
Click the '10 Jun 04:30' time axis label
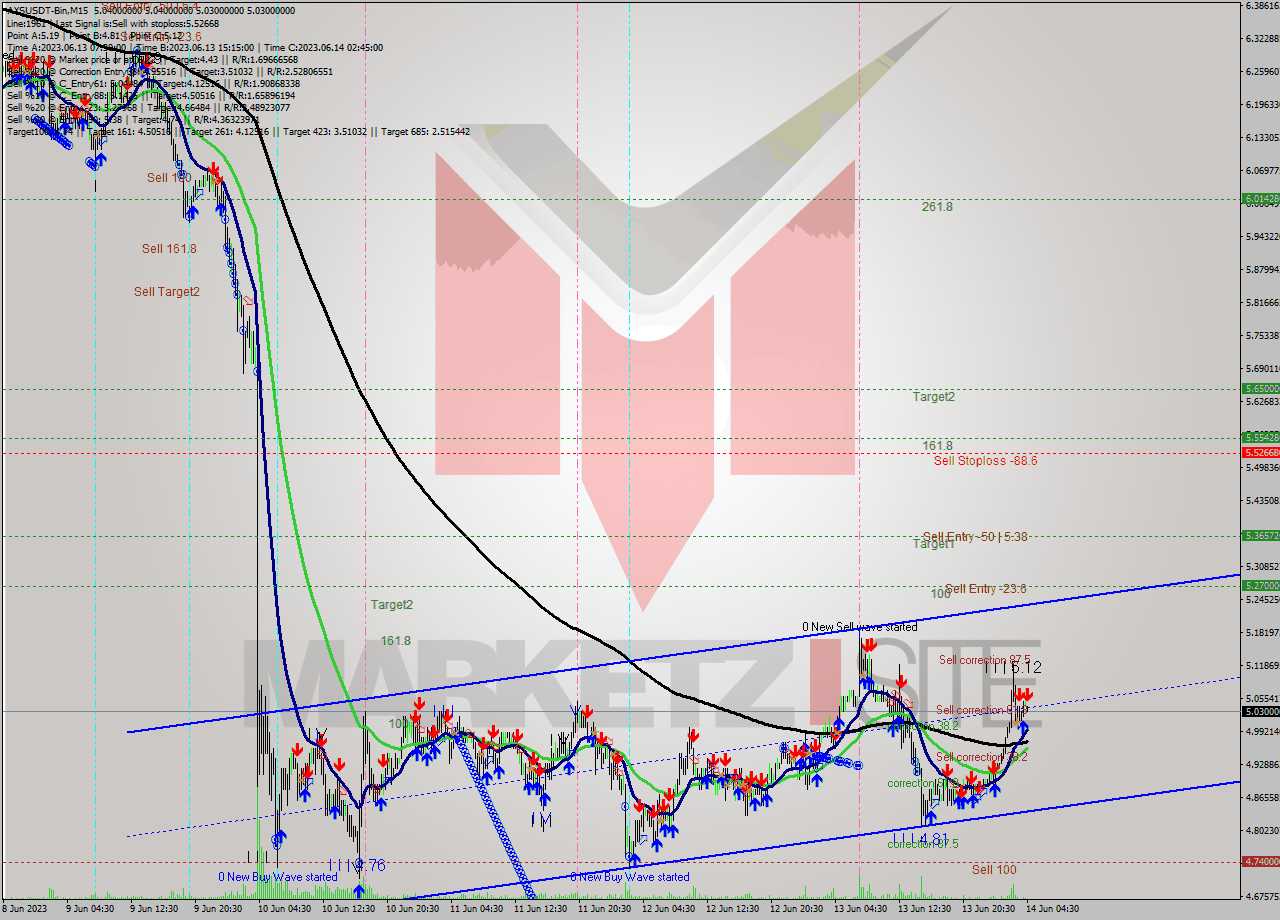pyautogui.click(x=283, y=909)
